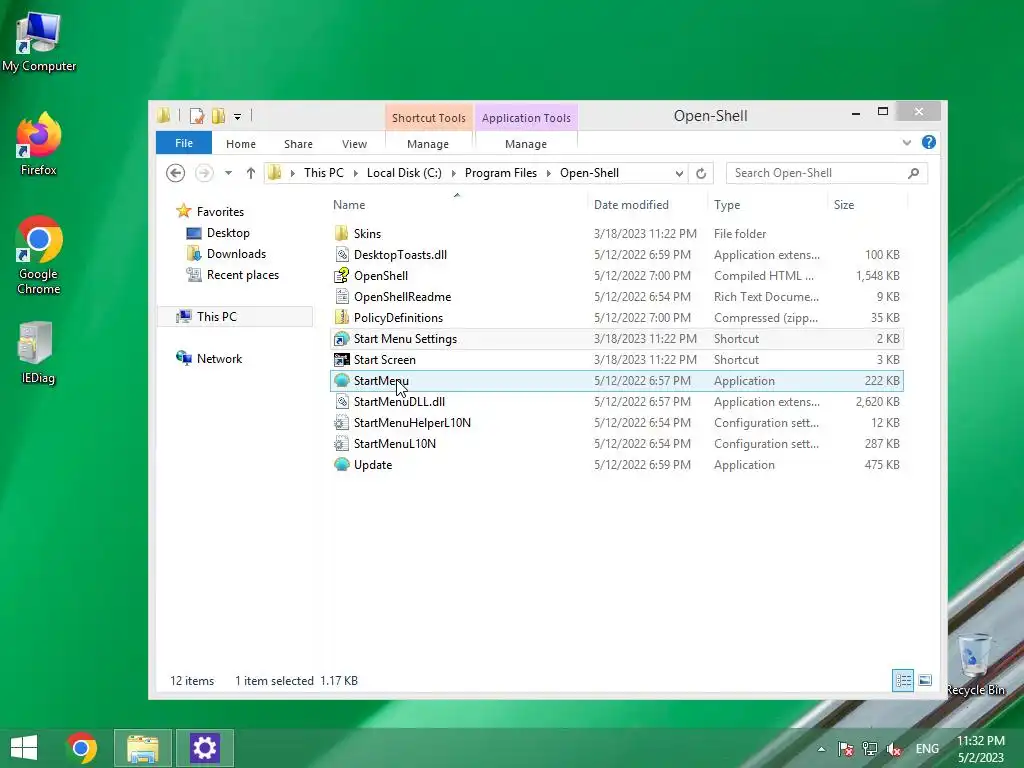
Task: Open address bar history dropdown
Action: pyautogui.click(x=679, y=173)
